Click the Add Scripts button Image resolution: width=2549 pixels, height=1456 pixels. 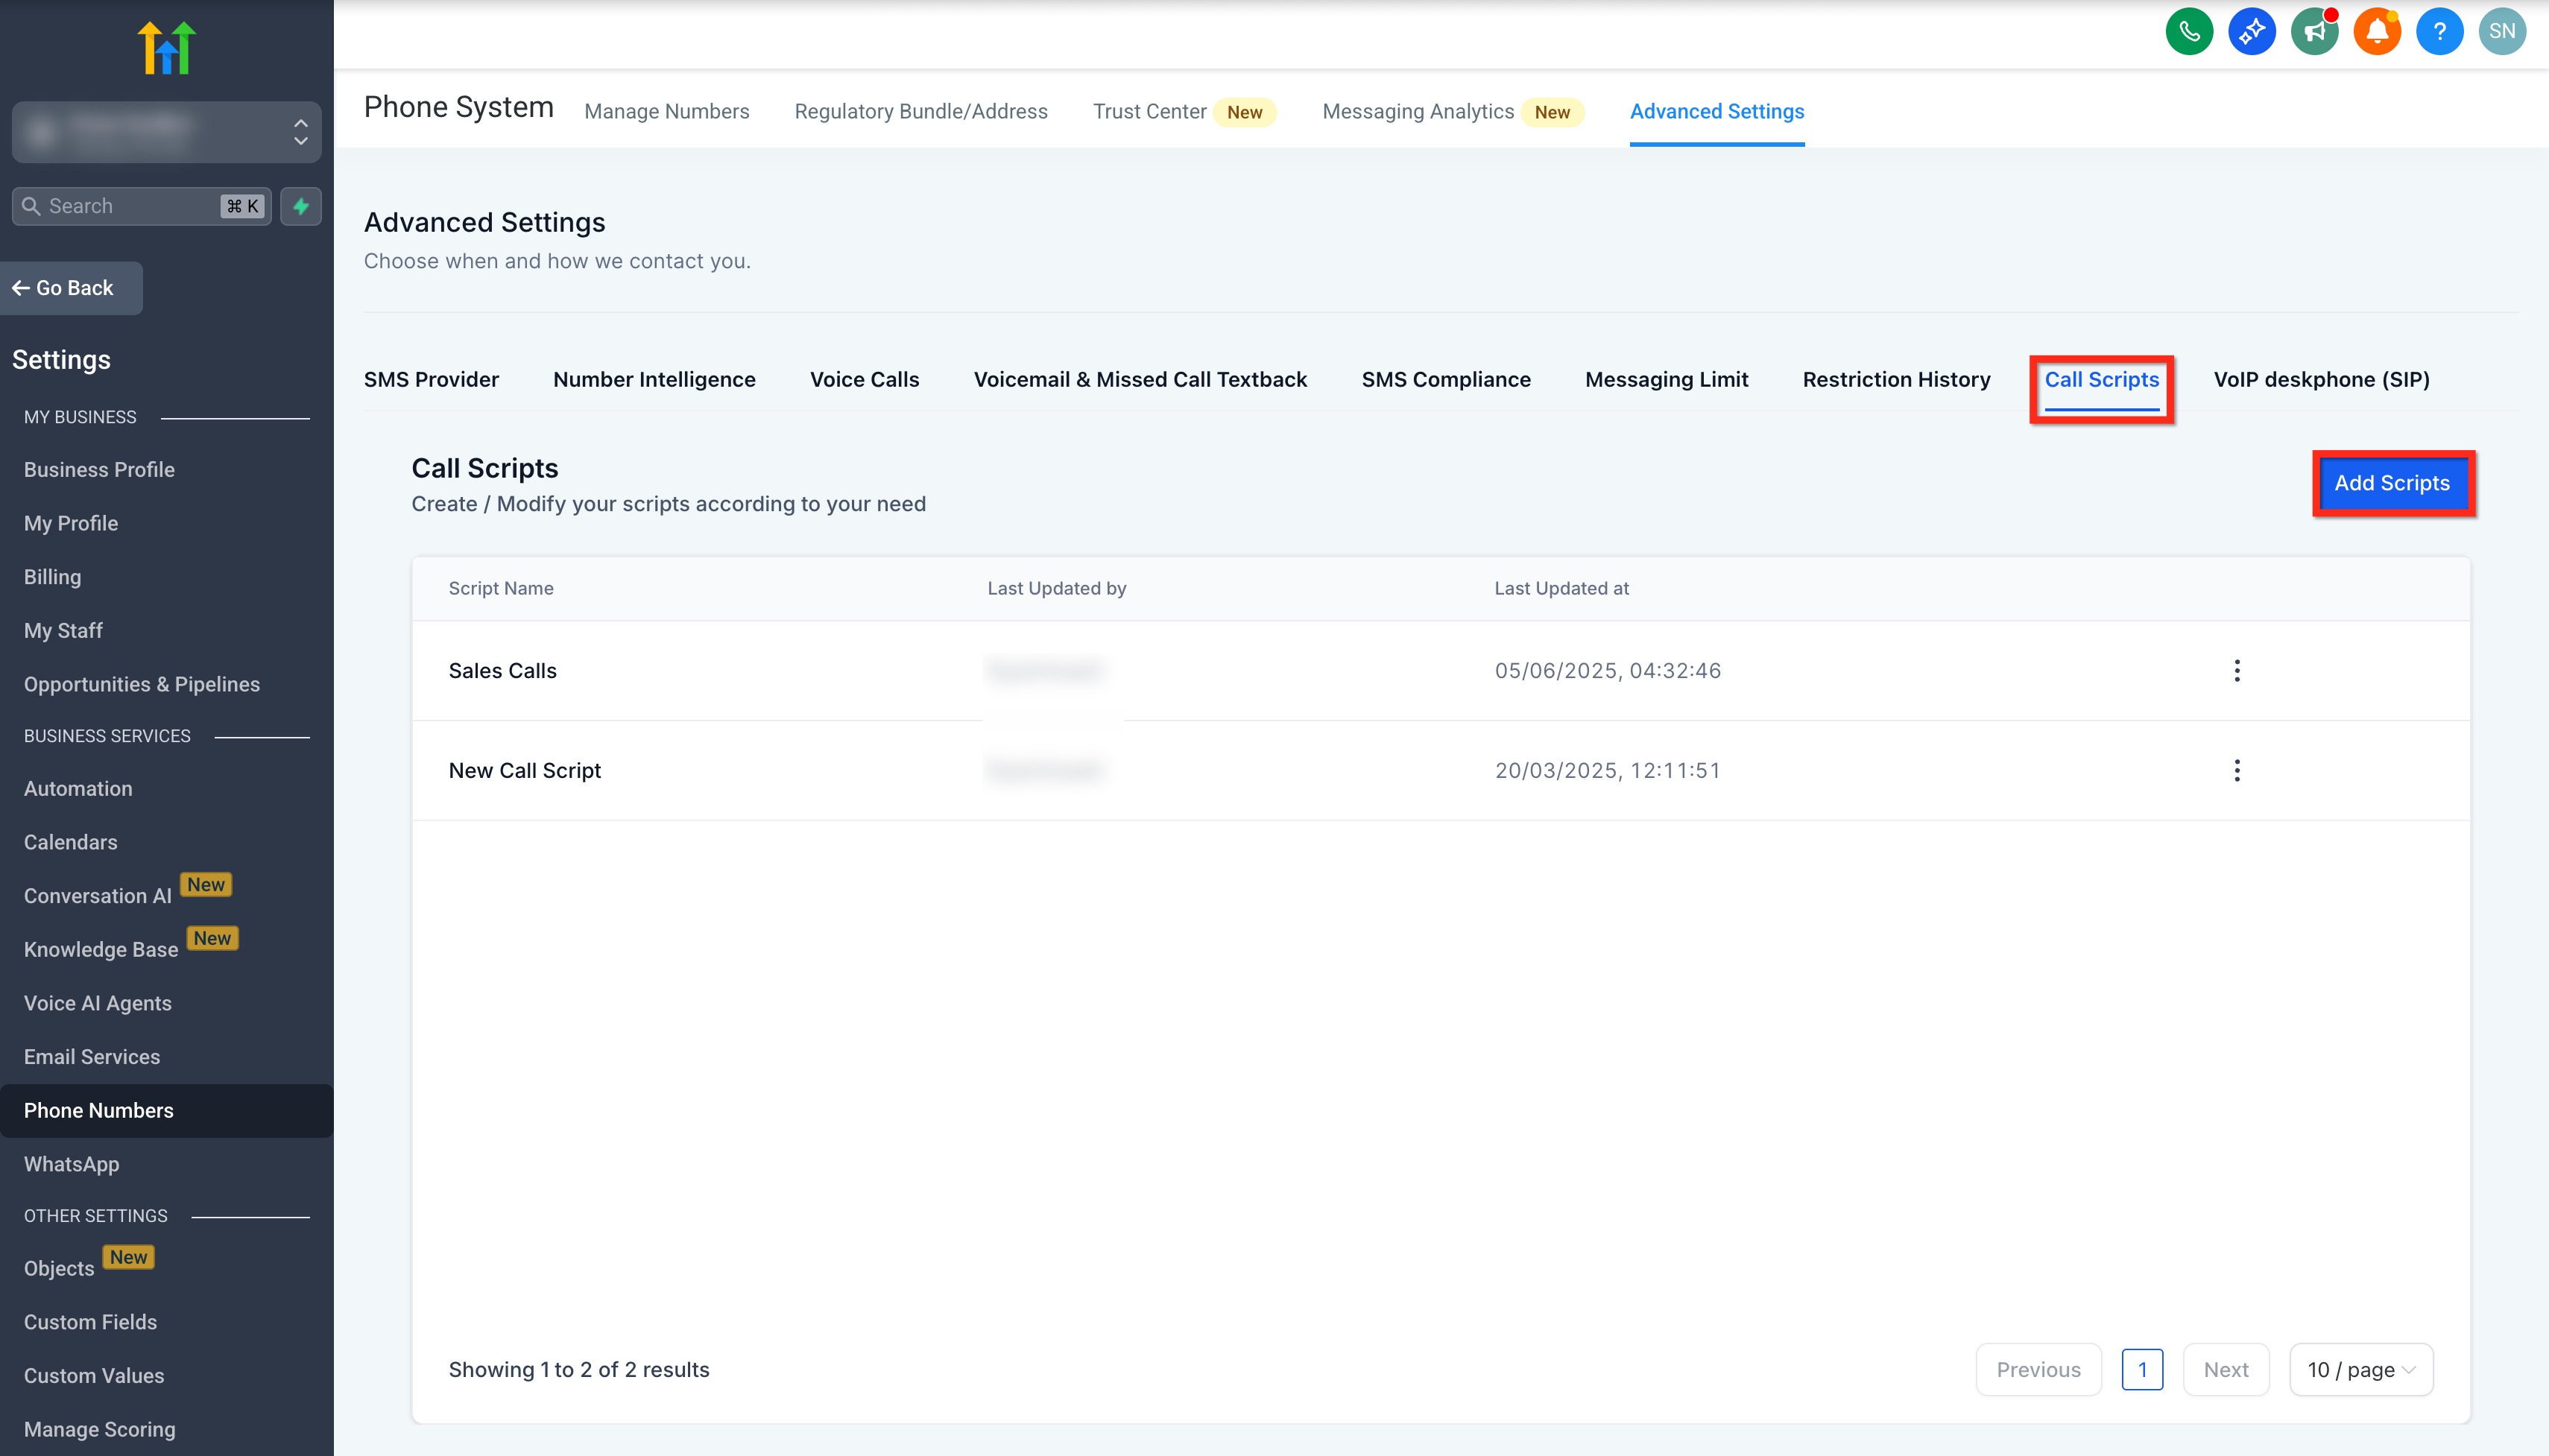2391,484
